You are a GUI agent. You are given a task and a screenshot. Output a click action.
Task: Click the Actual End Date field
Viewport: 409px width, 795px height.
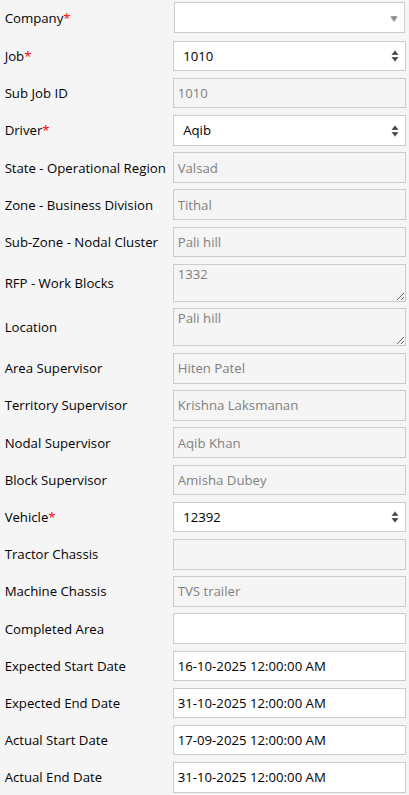coord(289,777)
